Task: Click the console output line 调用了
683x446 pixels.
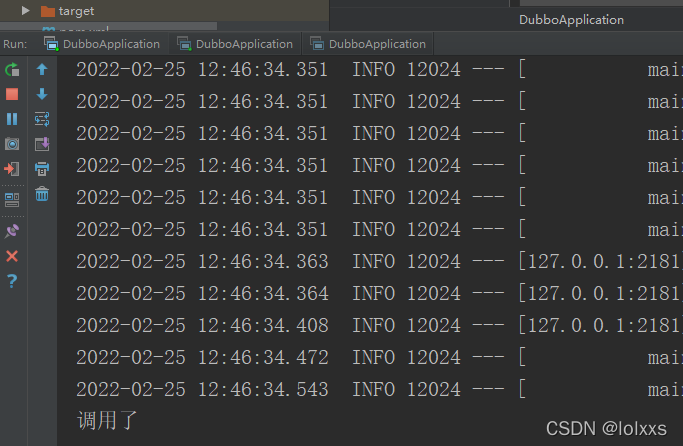Action: pos(107,421)
